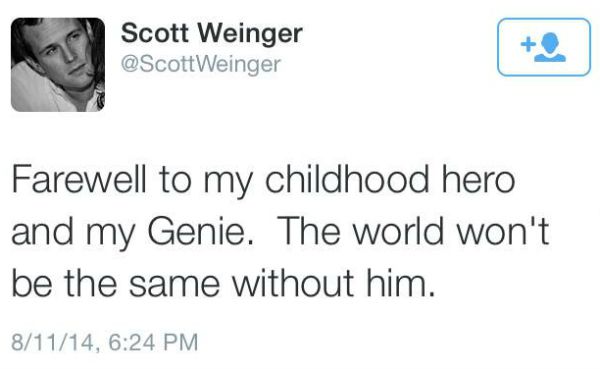Click the word "won't" in the tweet

(503, 231)
